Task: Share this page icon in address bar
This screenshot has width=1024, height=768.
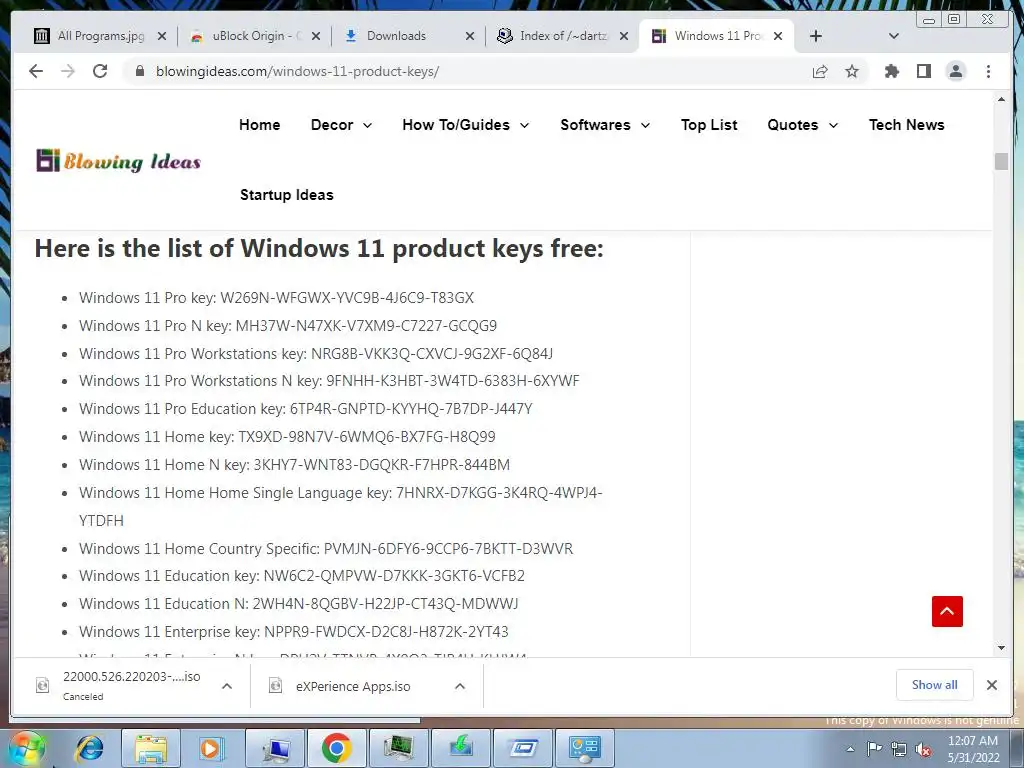Action: click(820, 71)
